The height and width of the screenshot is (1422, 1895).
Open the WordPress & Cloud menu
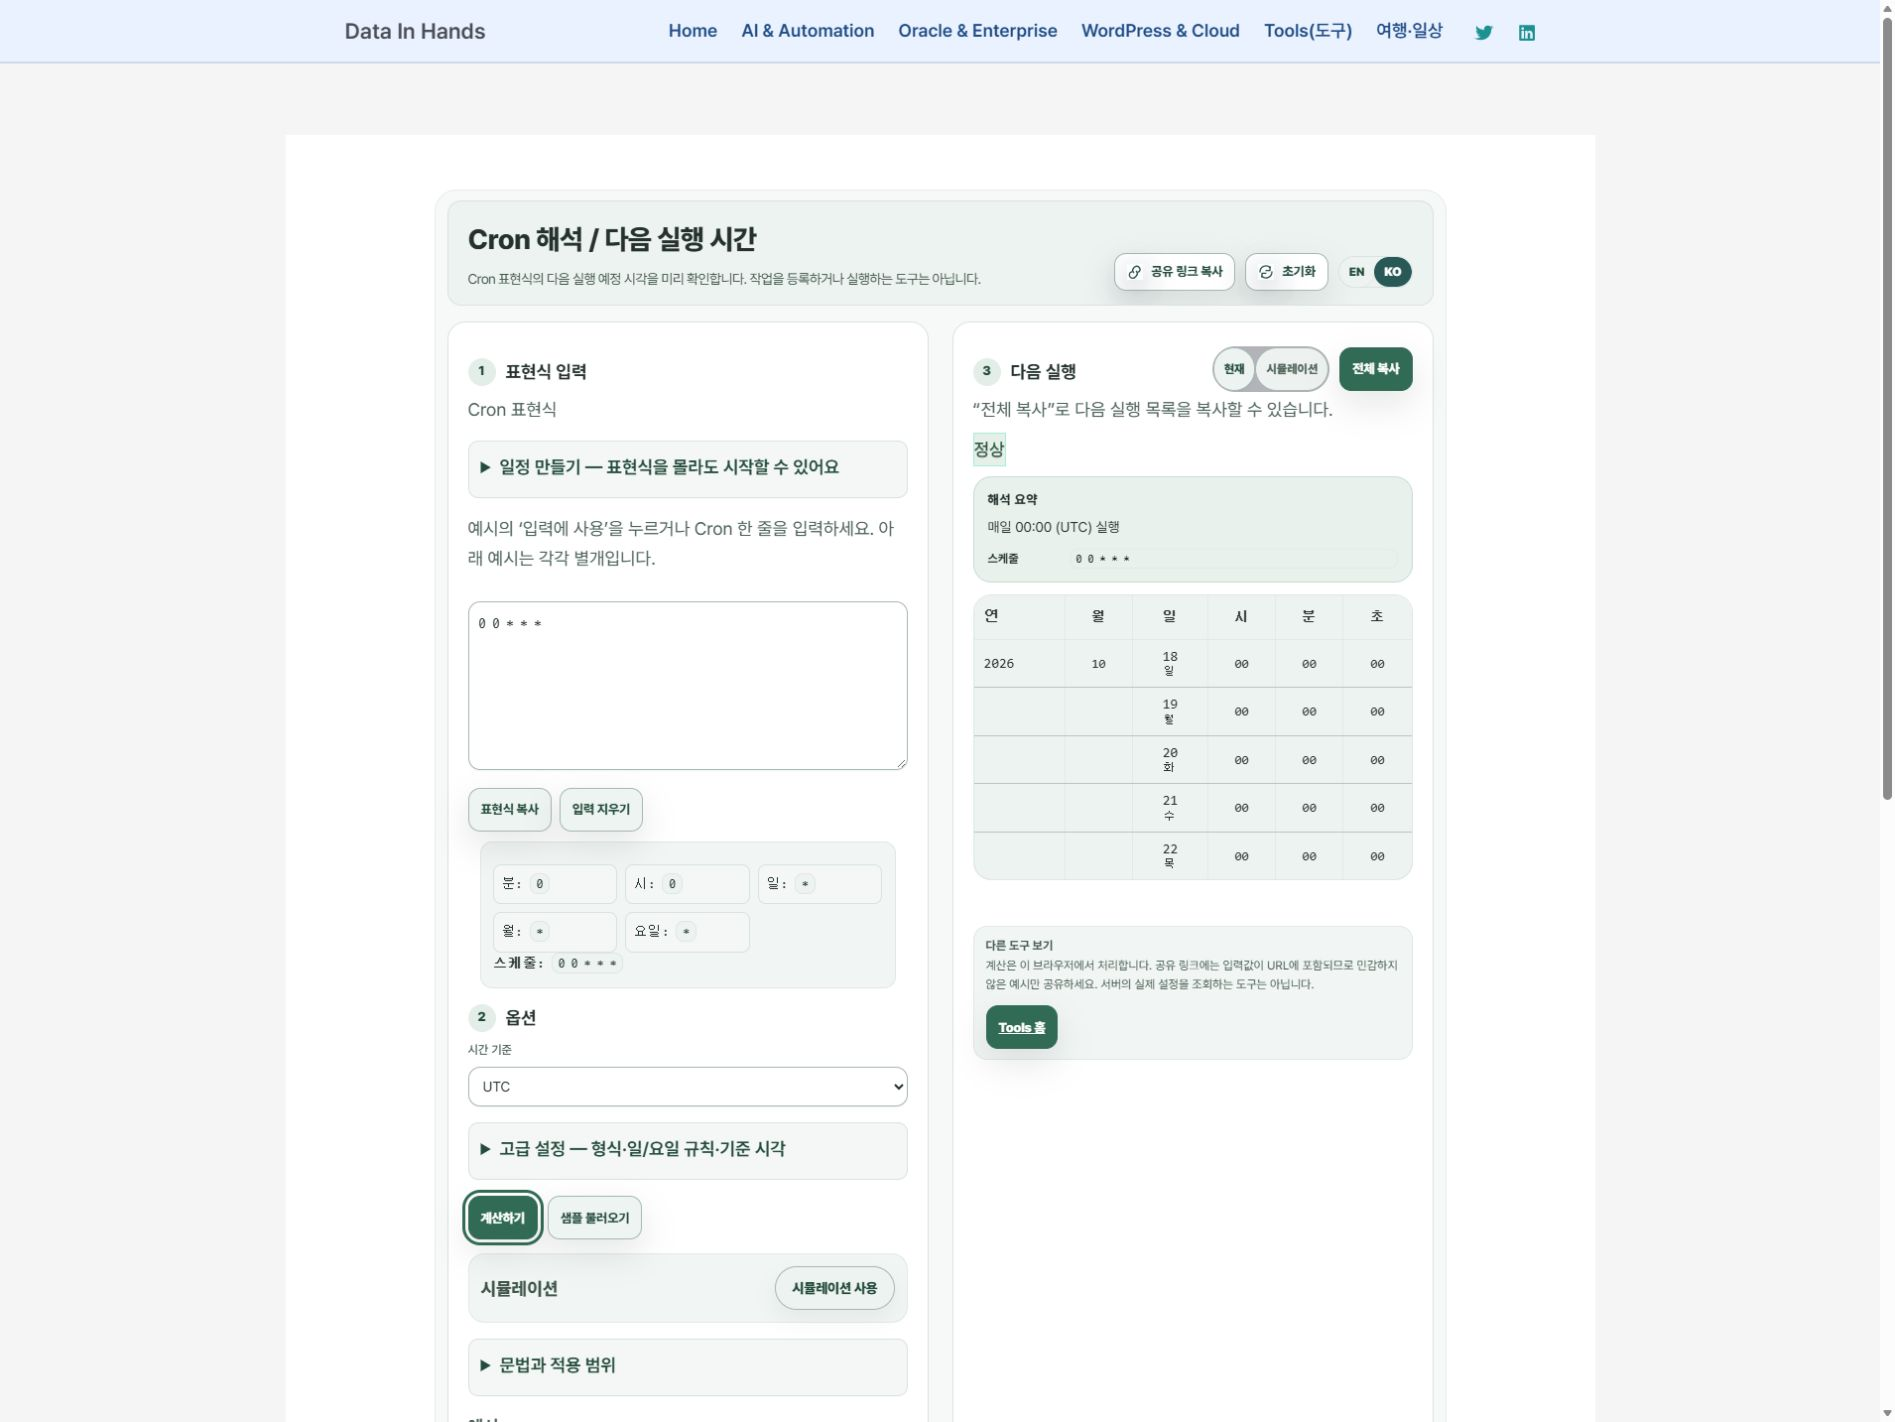[x=1160, y=31]
